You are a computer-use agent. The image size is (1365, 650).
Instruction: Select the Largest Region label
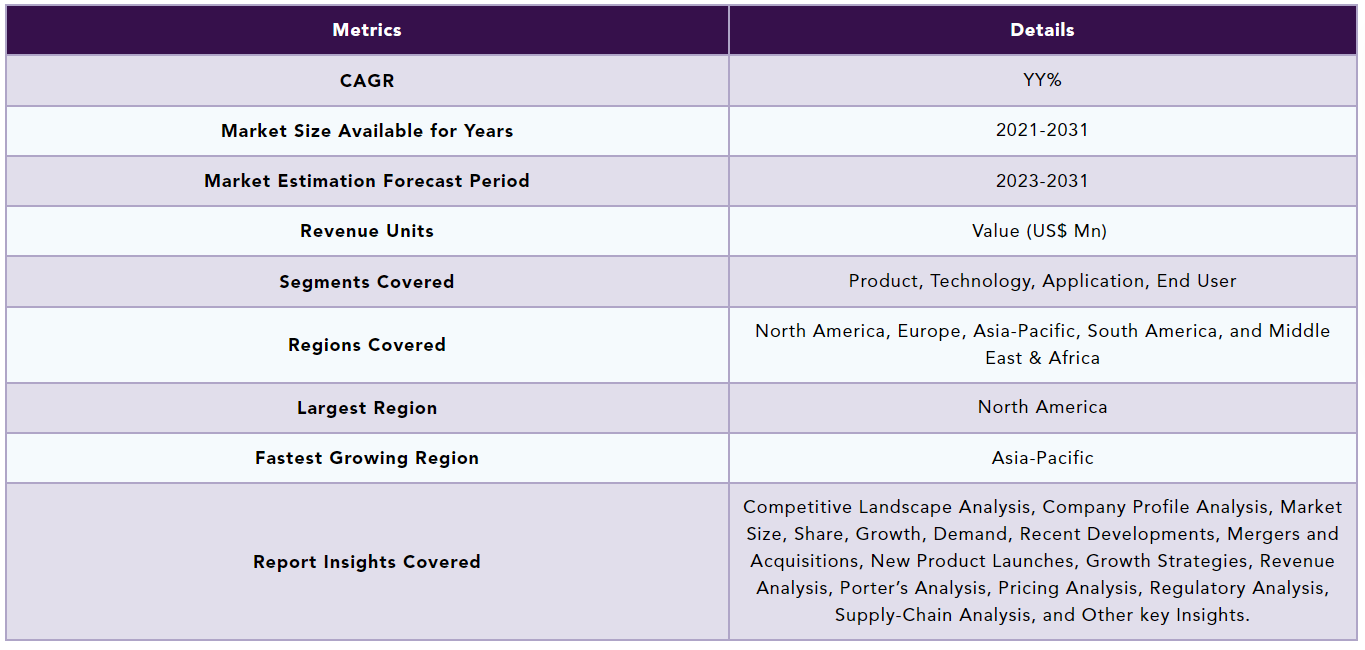click(x=367, y=408)
